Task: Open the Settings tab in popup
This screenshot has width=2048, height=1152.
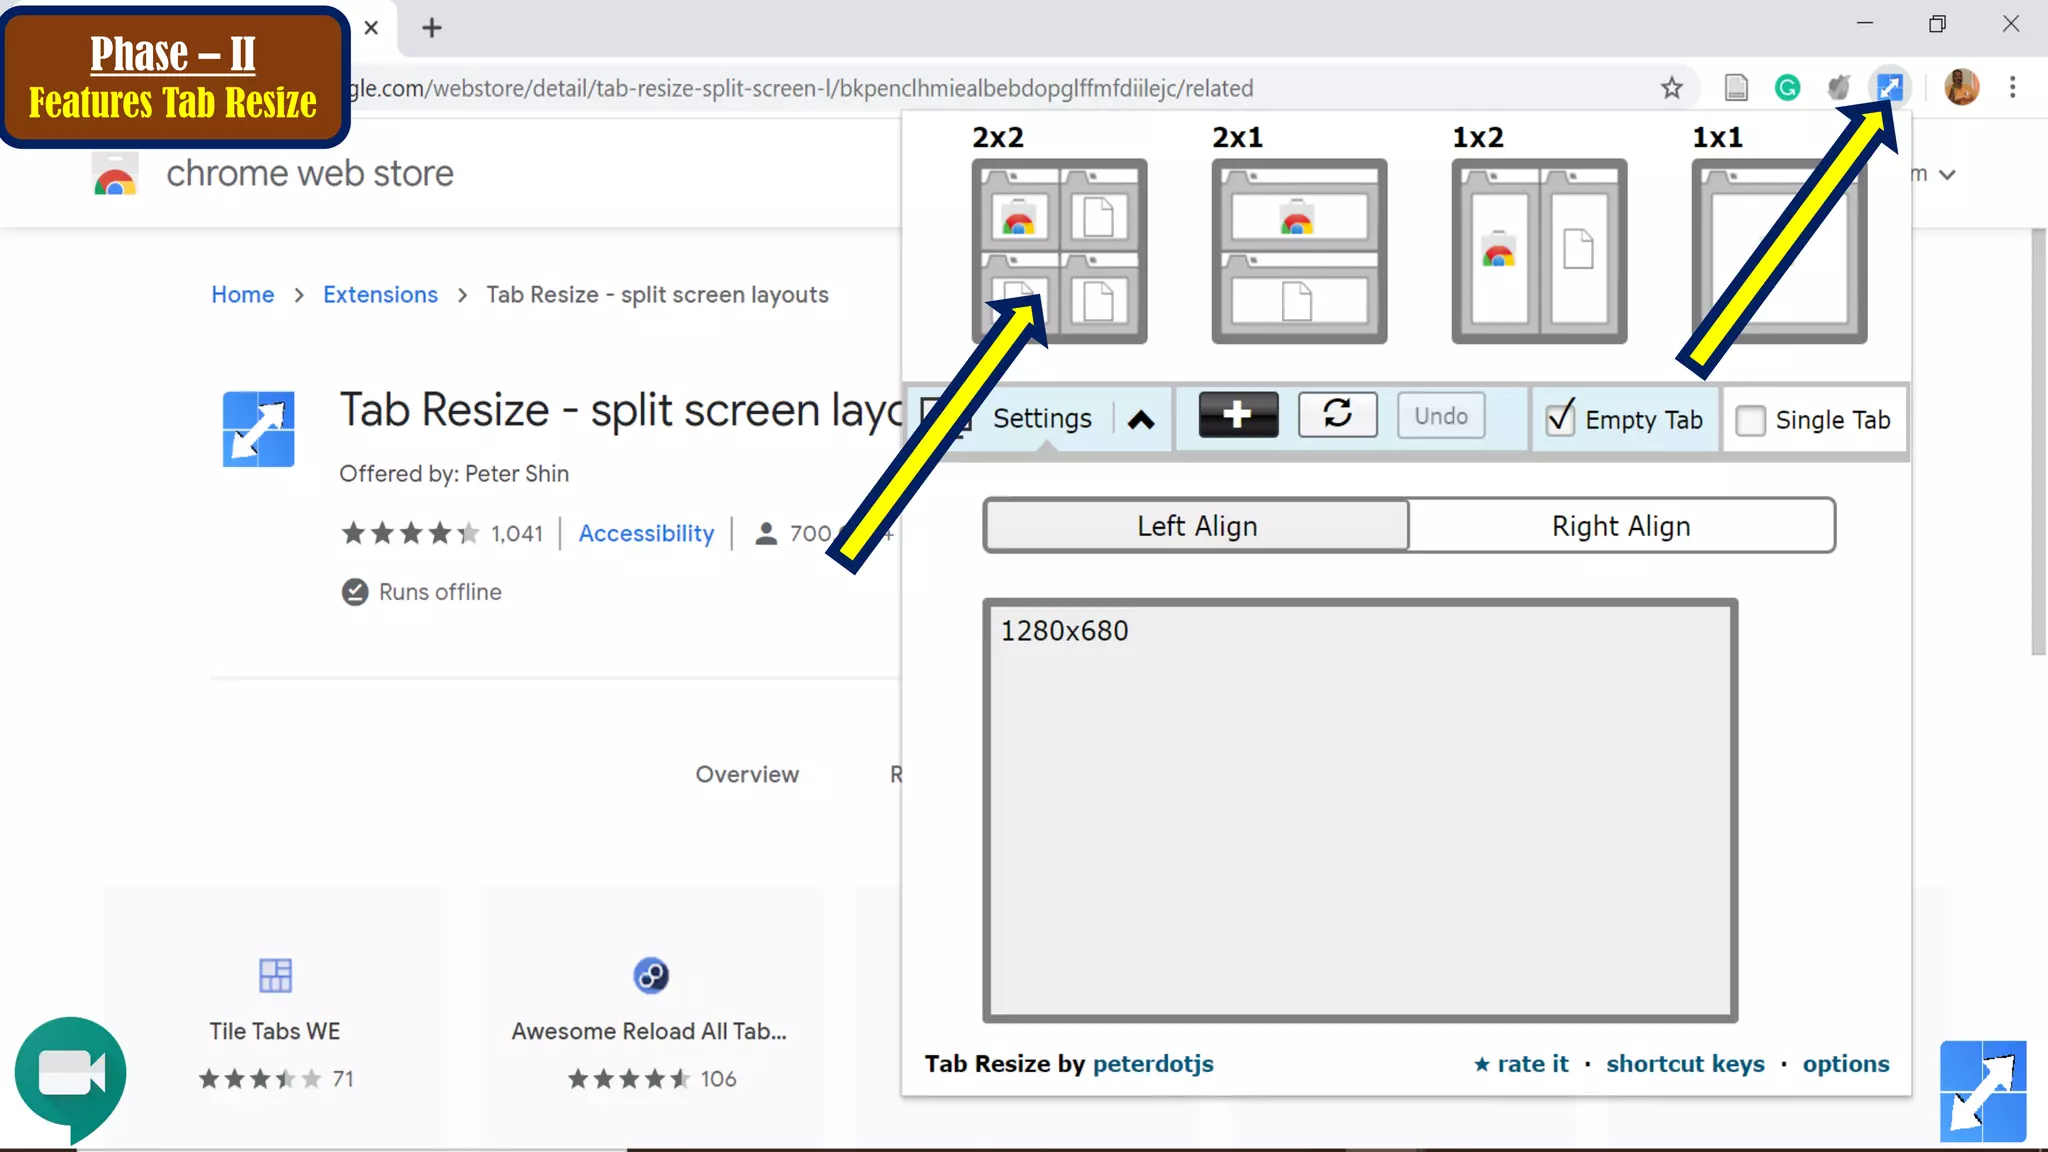Action: pyautogui.click(x=1042, y=419)
